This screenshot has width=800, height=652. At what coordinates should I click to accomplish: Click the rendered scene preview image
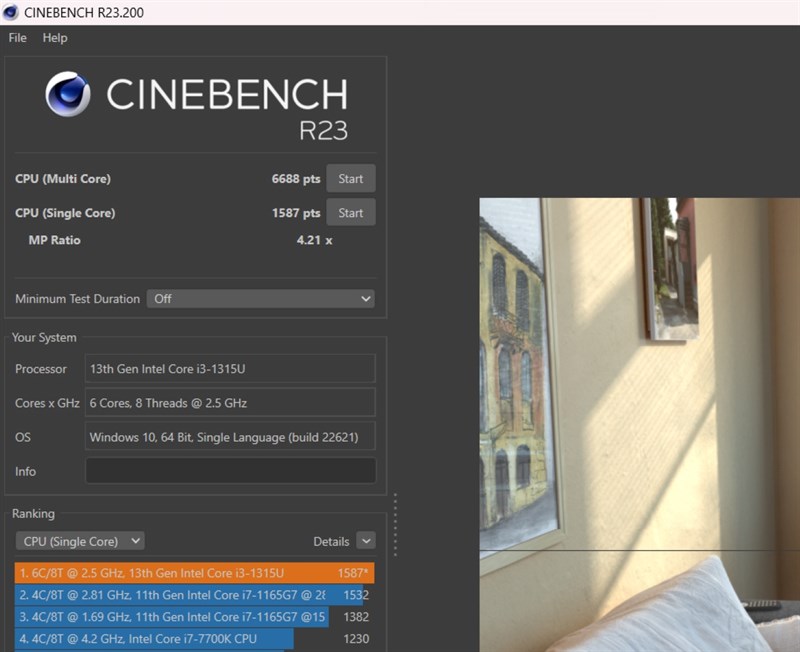[639, 424]
